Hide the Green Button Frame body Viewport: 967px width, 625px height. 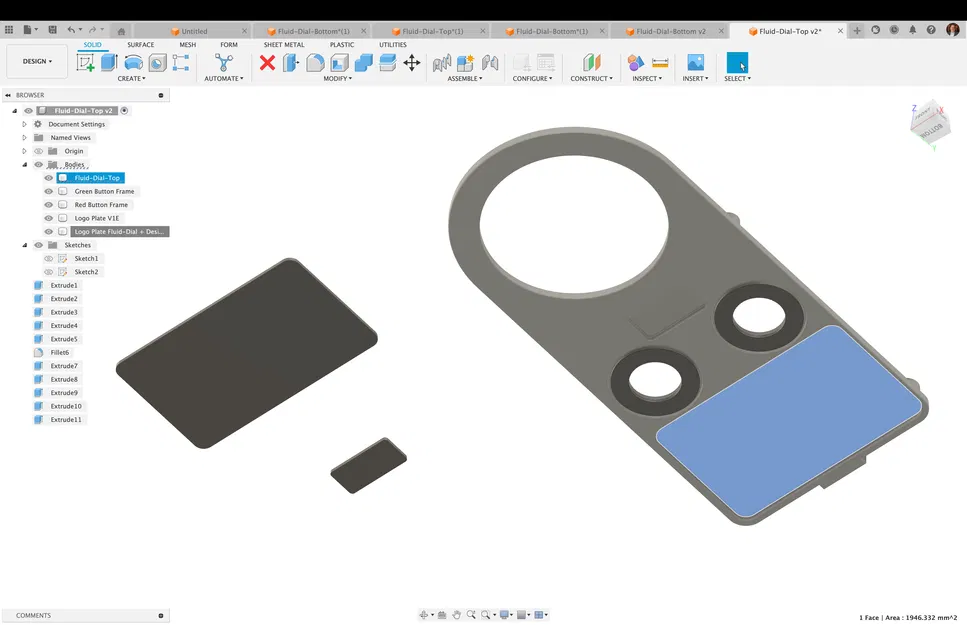(x=47, y=191)
